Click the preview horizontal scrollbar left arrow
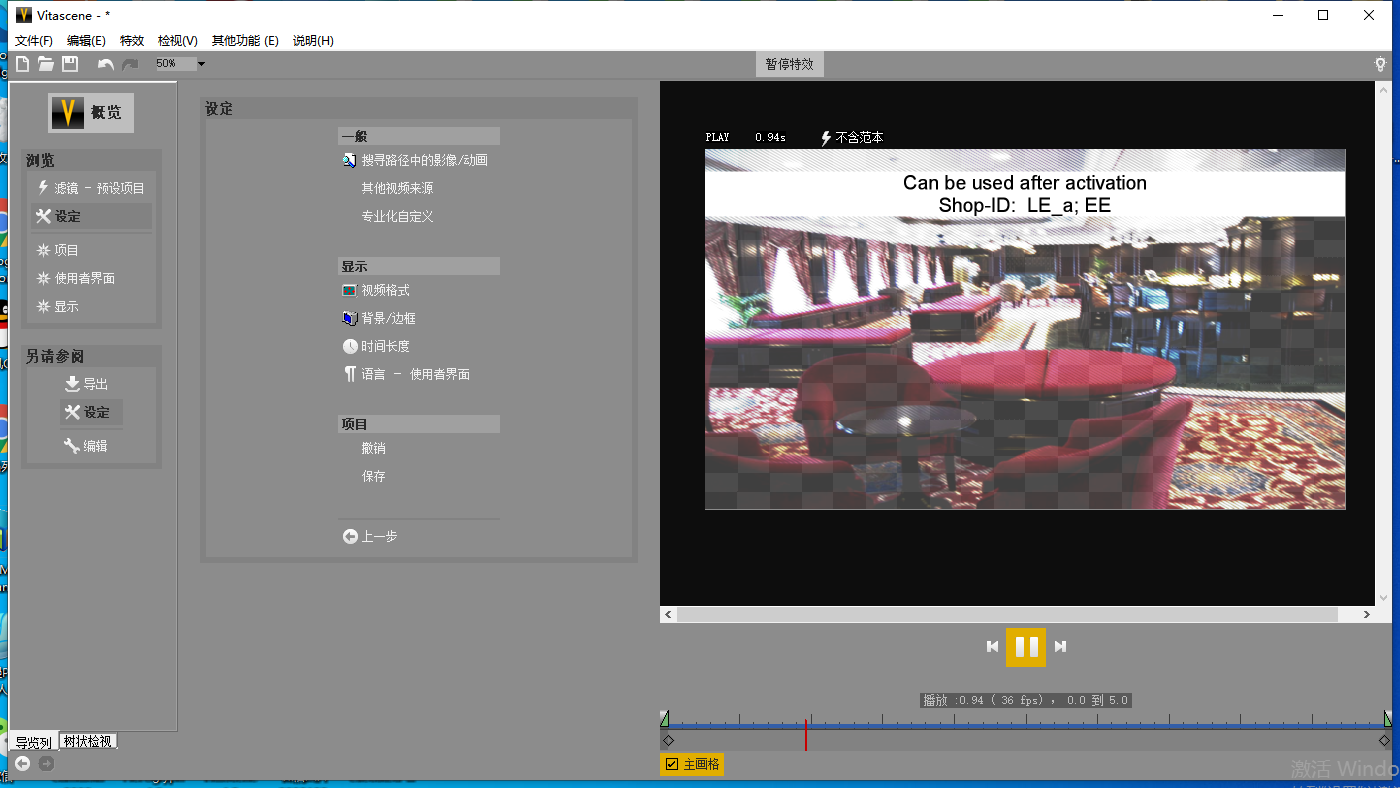The image size is (1400, 788). (x=669, y=614)
